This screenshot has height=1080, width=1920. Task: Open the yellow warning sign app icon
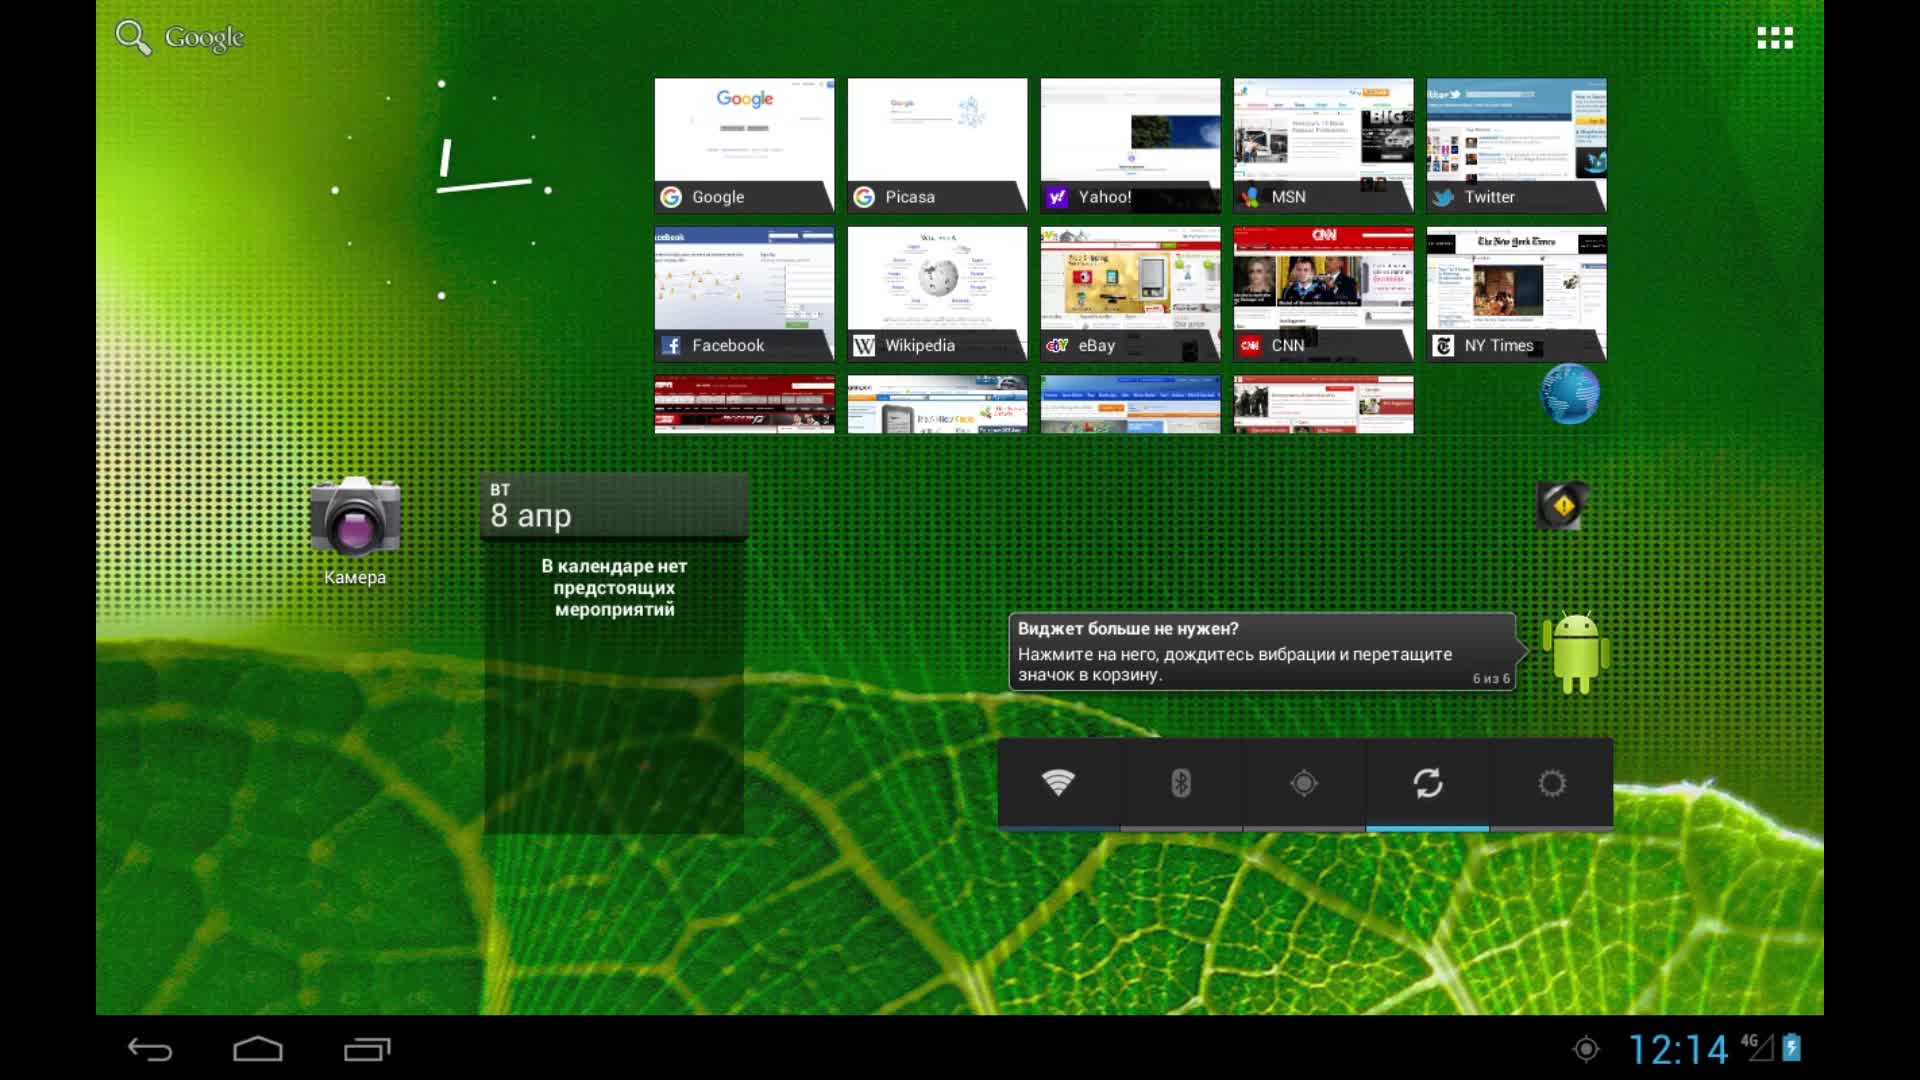[x=1562, y=506]
